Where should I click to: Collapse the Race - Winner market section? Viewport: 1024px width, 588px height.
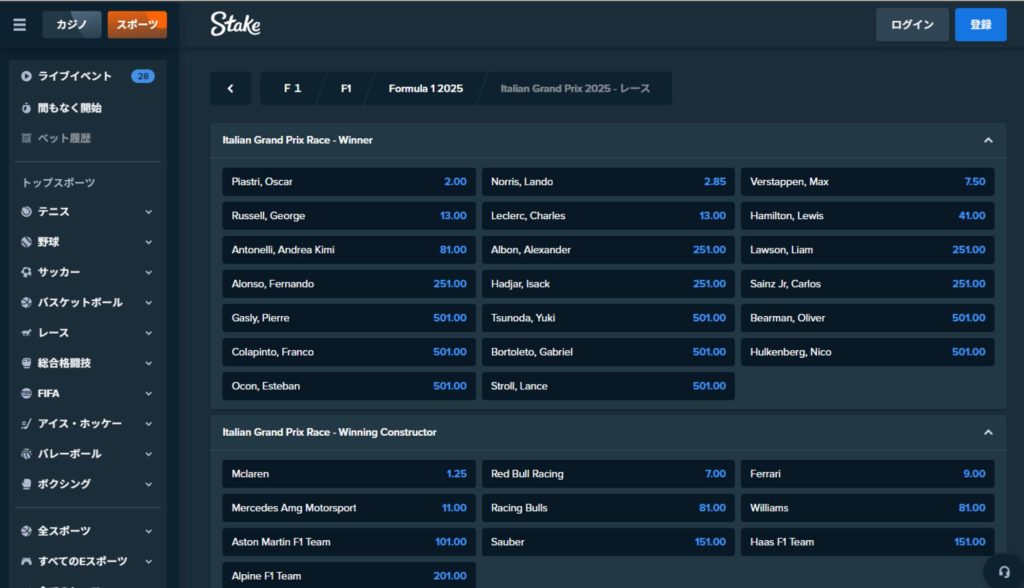pos(988,140)
